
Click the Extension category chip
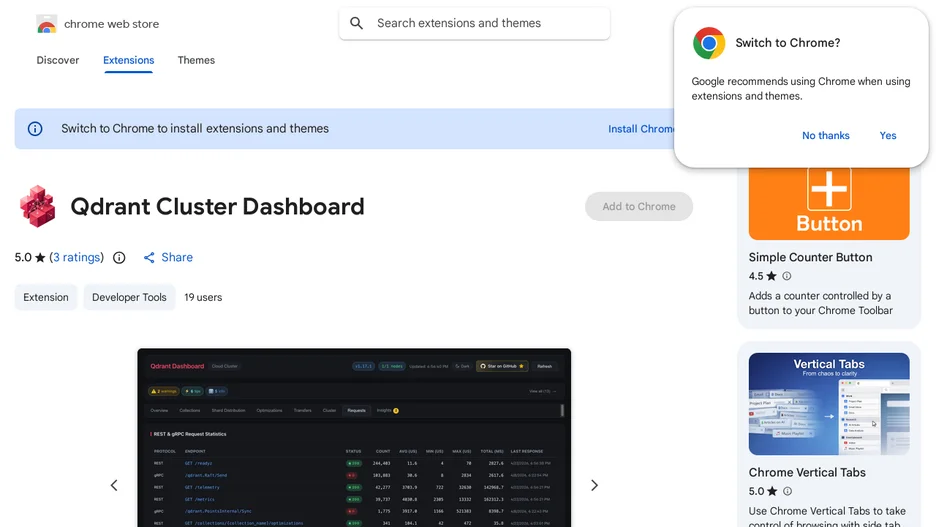(46, 297)
